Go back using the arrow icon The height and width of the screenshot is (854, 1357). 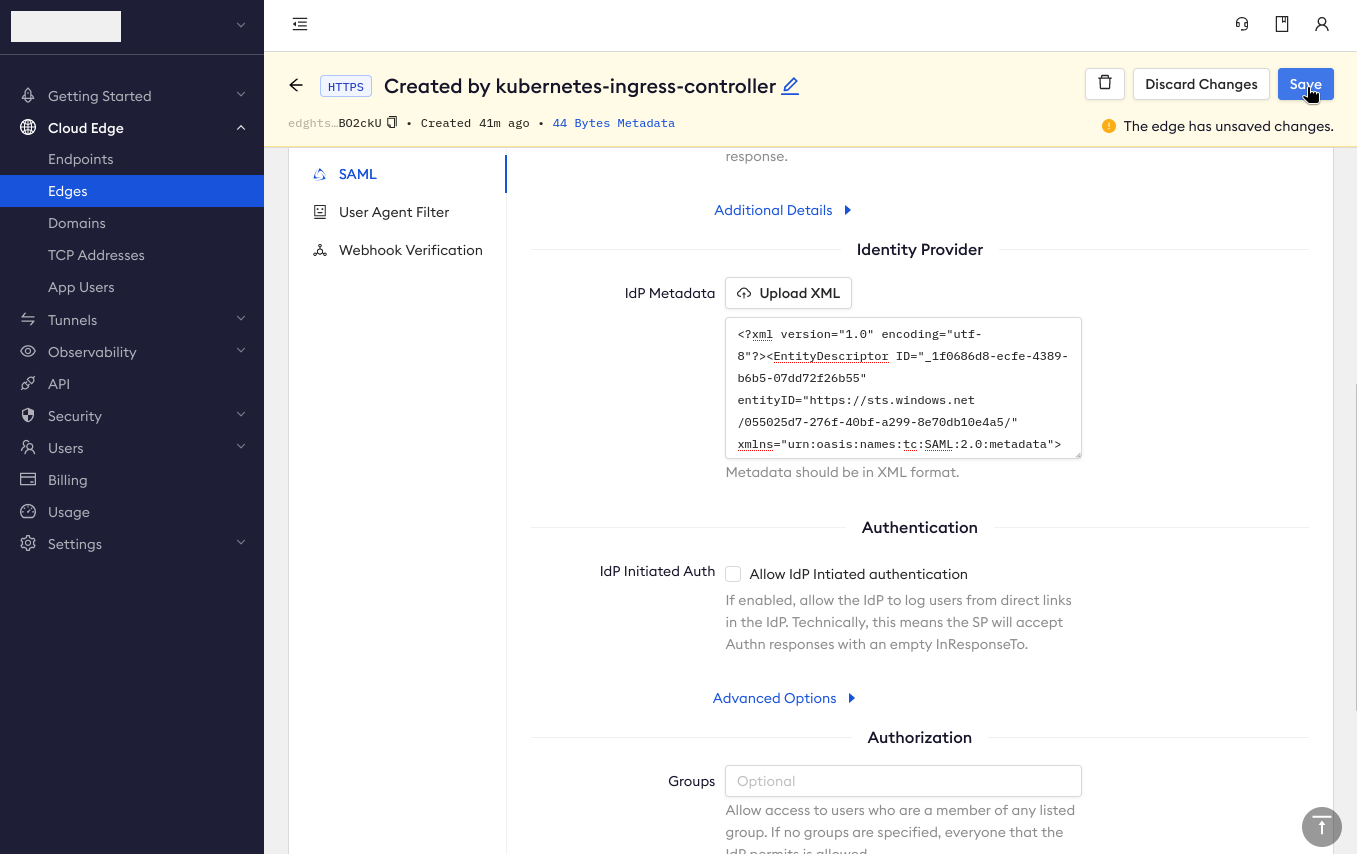click(296, 85)
